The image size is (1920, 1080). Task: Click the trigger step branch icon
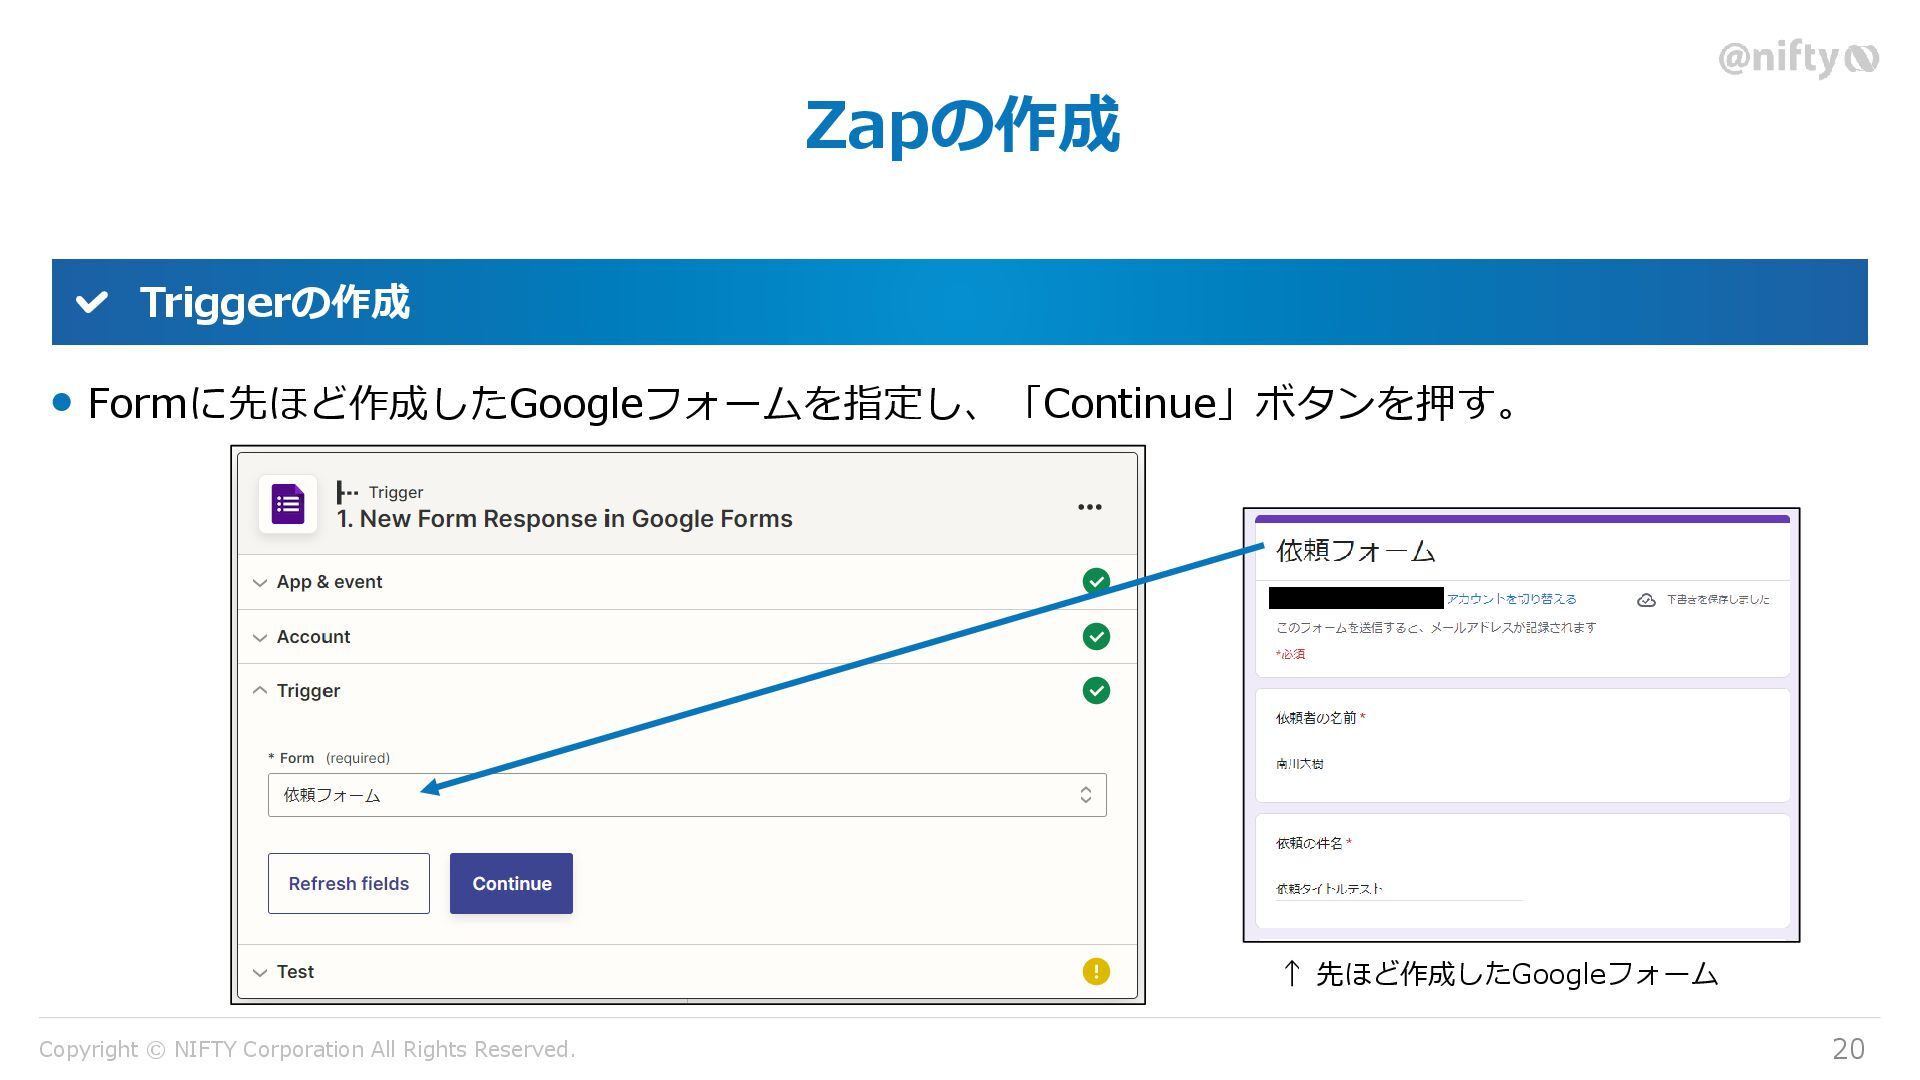click(347, 492)
